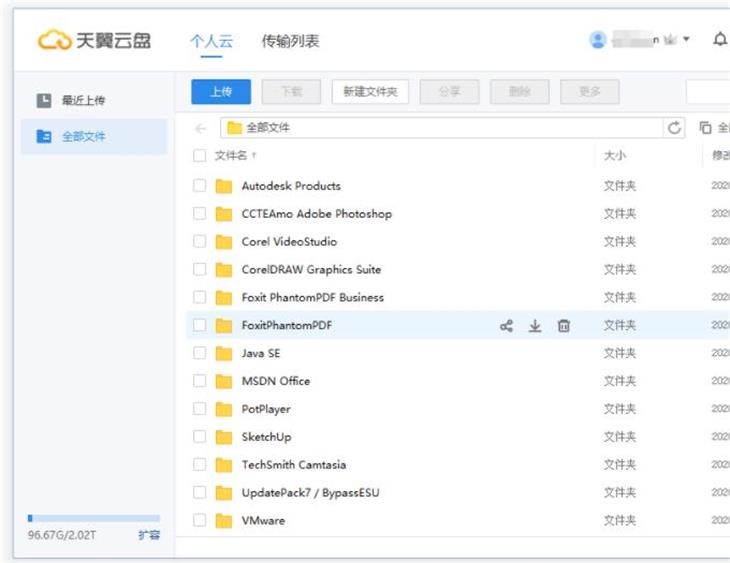This screenshot has width=730, height=563.
Task: Check the UpdatePack7 / BypassESU checkbox
Action: 199,493
